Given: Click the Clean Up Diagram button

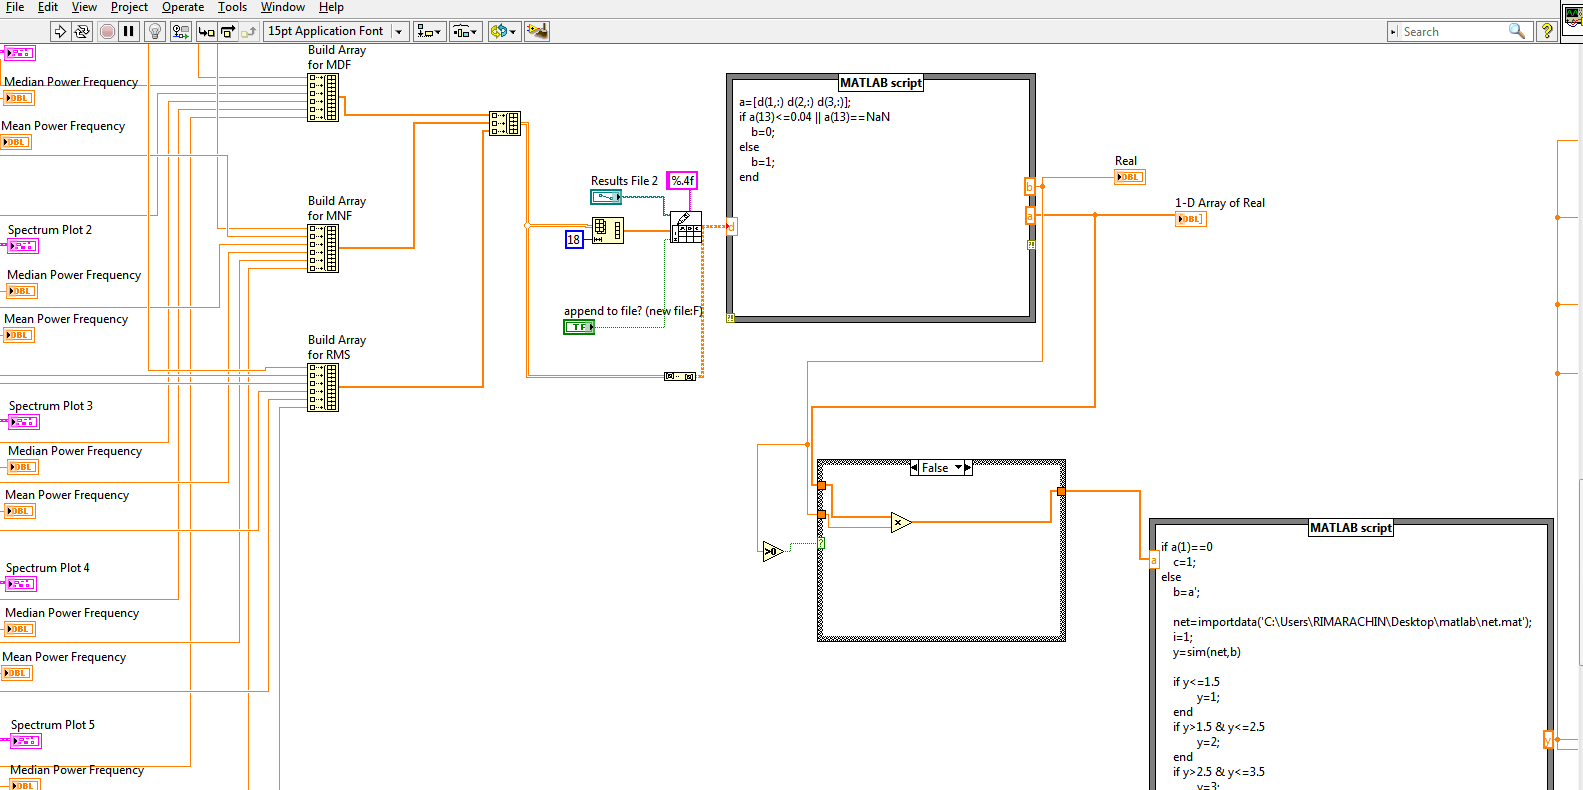Looking at the screenshot, I should coord(537,31).
